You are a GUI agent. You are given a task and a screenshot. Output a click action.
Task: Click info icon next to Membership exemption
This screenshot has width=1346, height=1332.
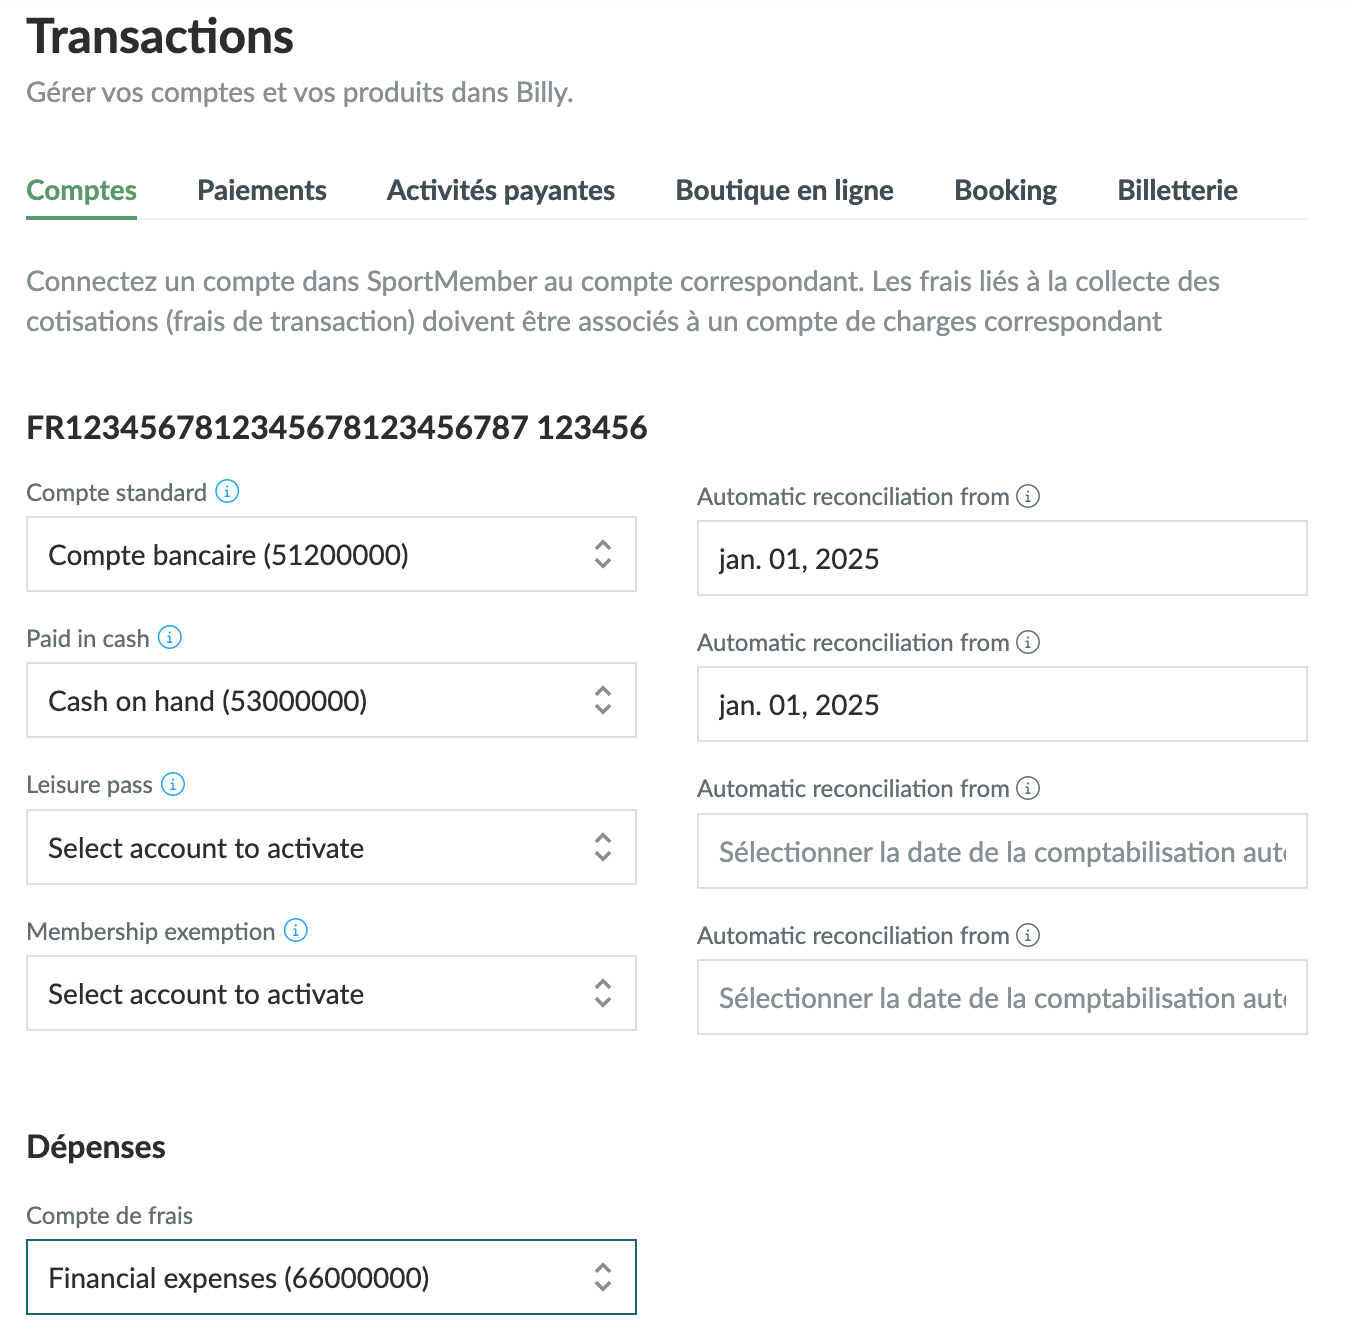[x=296, y=931]
